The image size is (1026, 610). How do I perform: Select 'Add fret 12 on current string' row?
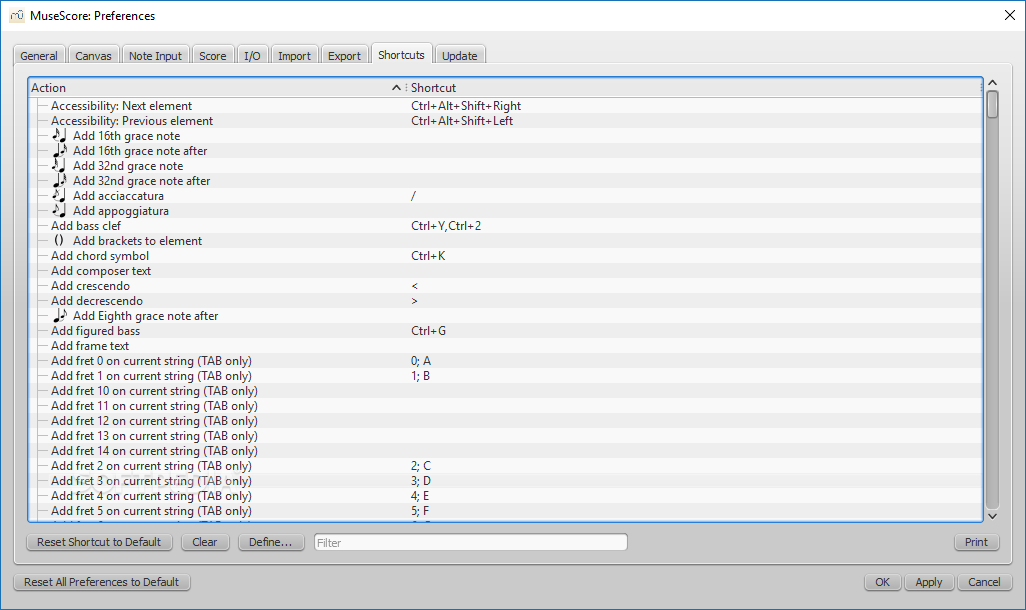click(x=505, y=421)
